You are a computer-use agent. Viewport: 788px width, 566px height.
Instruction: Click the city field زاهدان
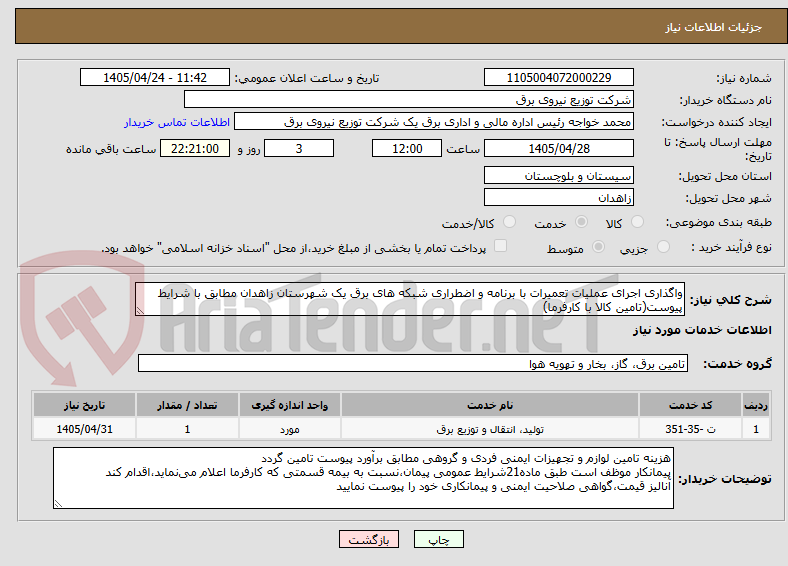[558, 197]
